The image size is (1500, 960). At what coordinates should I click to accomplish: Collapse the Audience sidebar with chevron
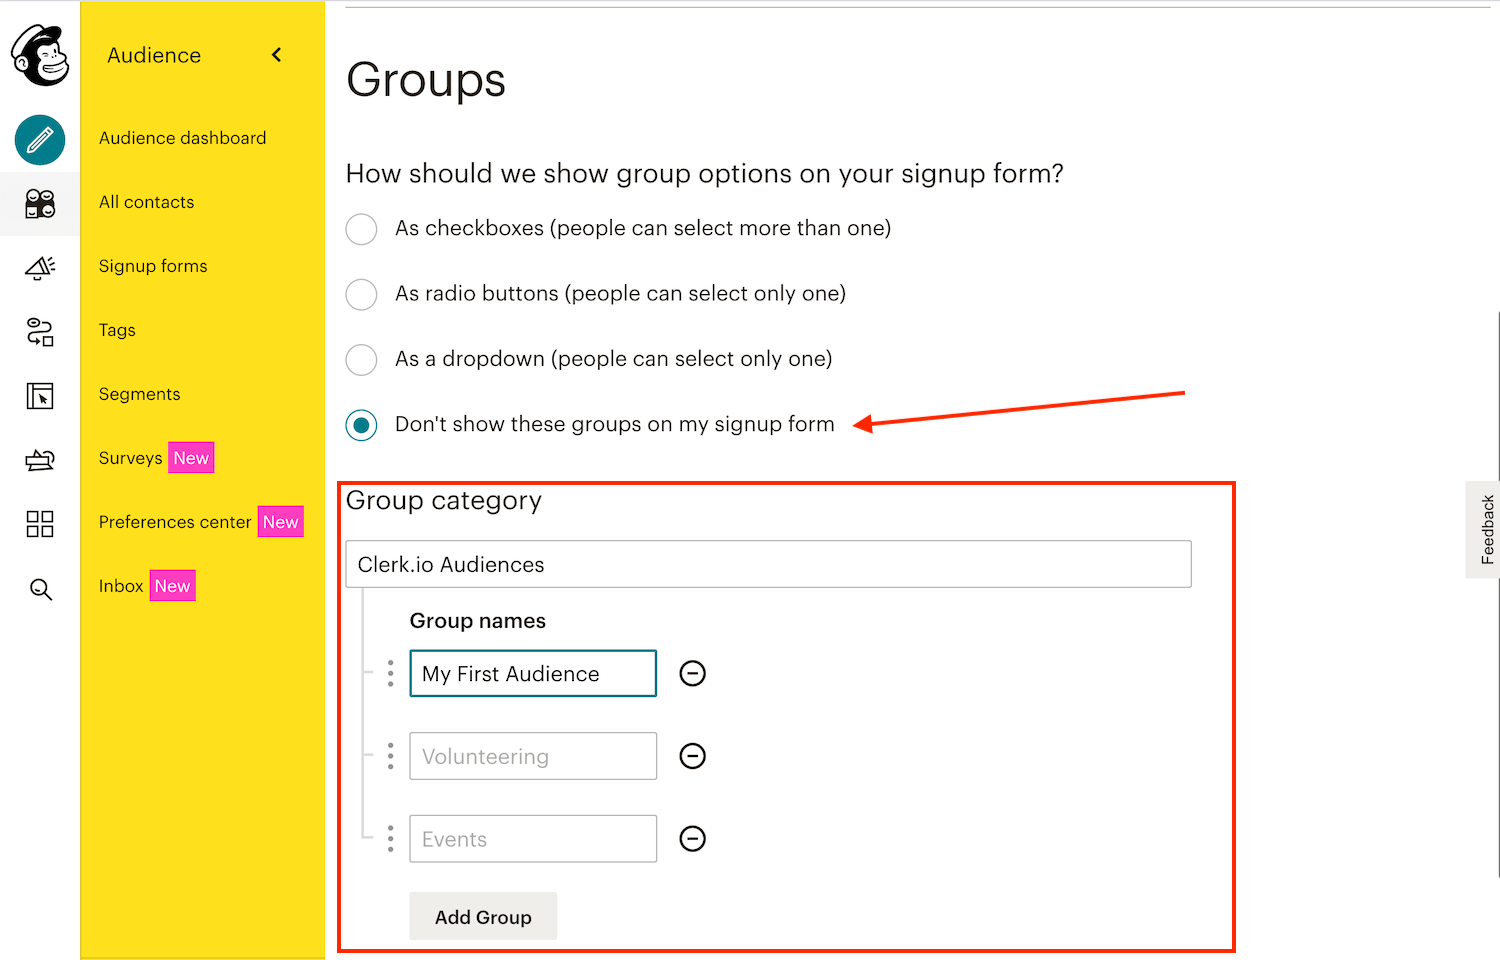click(x=277, y=55)
